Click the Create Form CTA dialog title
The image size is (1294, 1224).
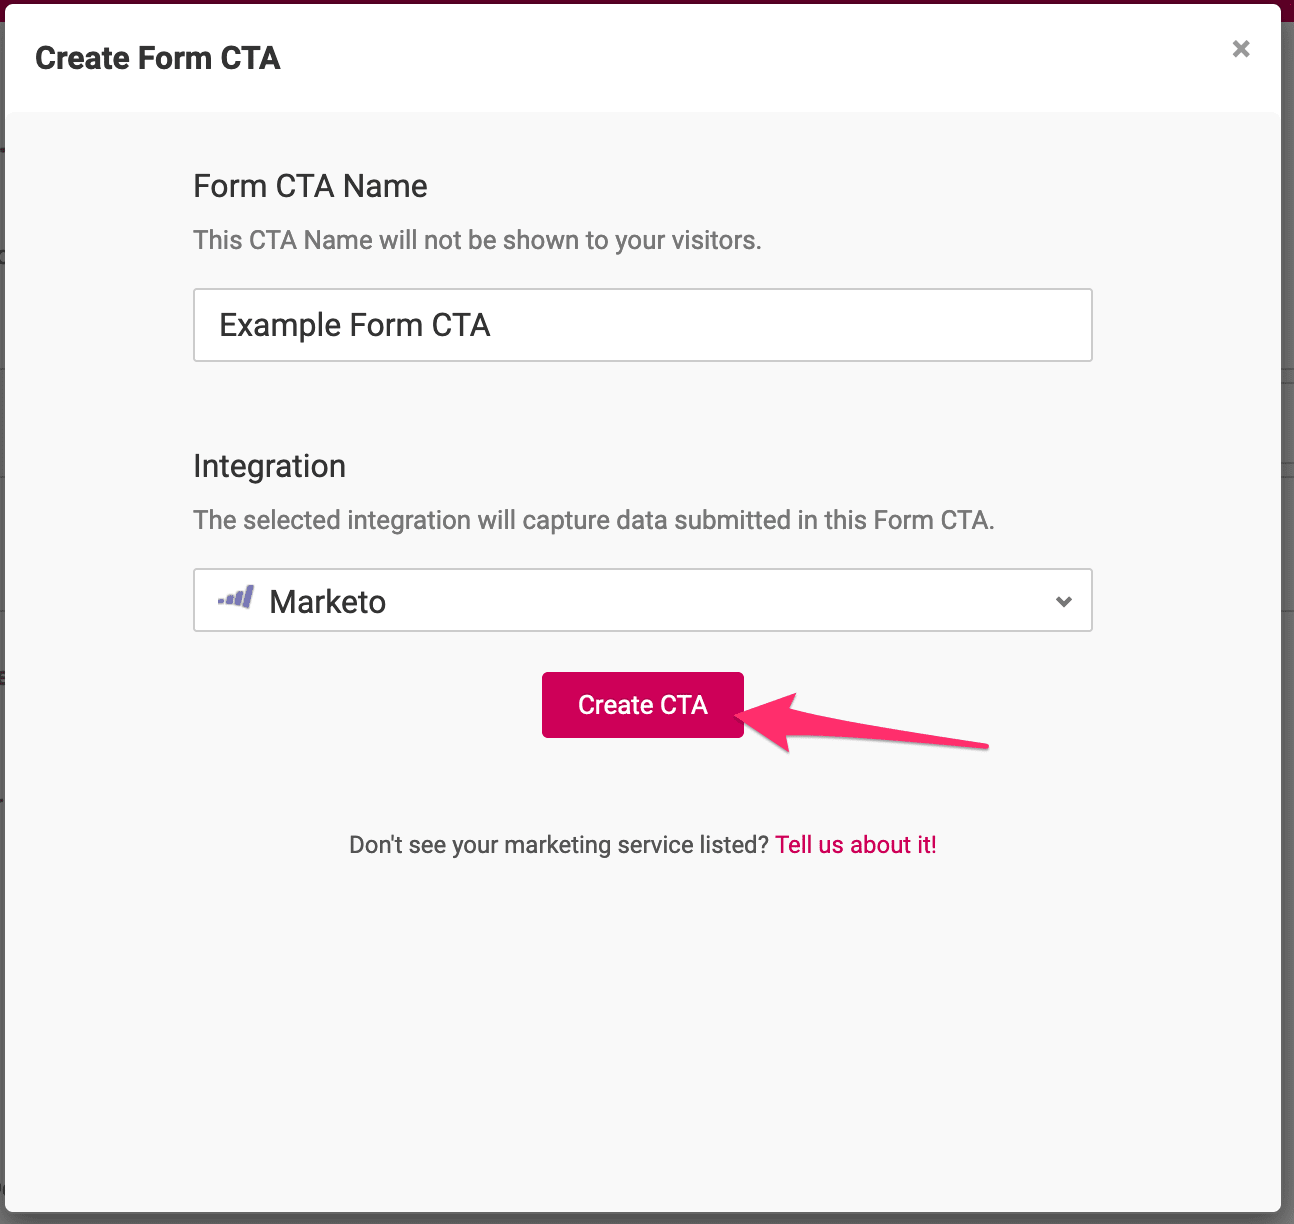(158, 58)
